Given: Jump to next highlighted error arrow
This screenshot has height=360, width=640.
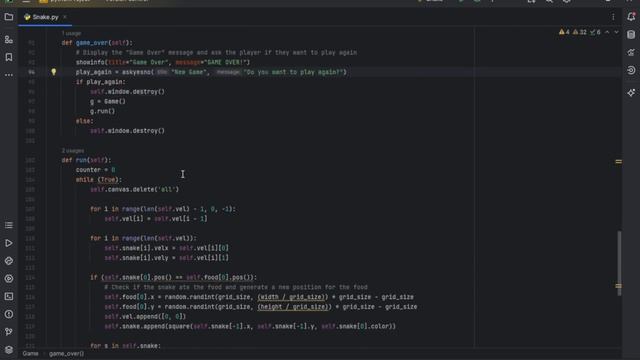Looking at the screenshot, I should point(616,32).
